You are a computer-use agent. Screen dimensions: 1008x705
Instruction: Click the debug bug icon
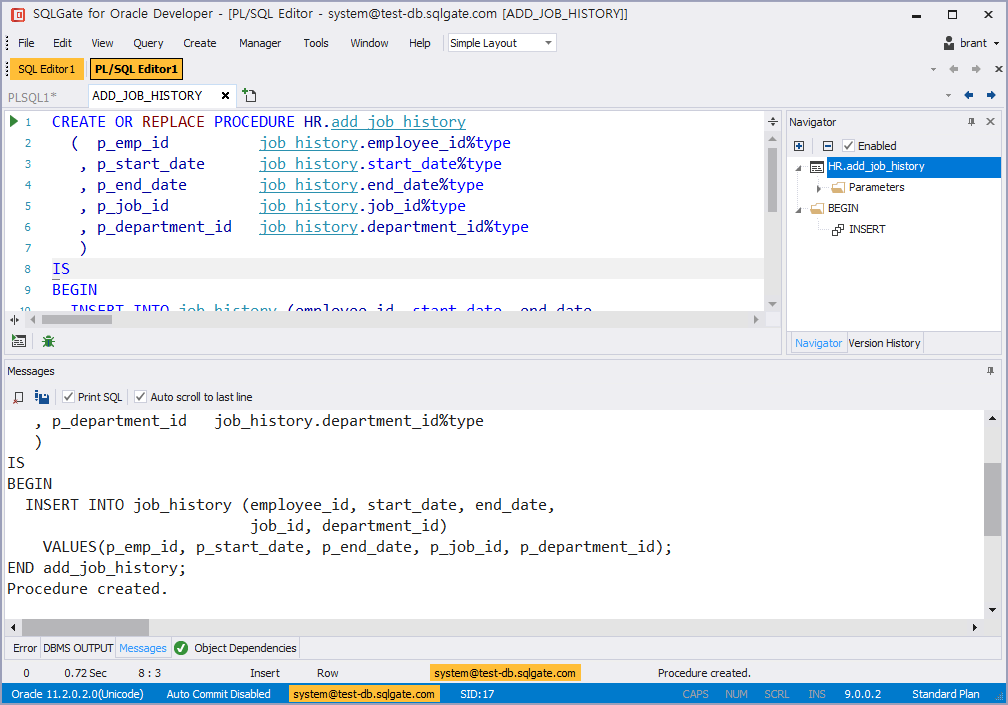[x=48, y=341]
